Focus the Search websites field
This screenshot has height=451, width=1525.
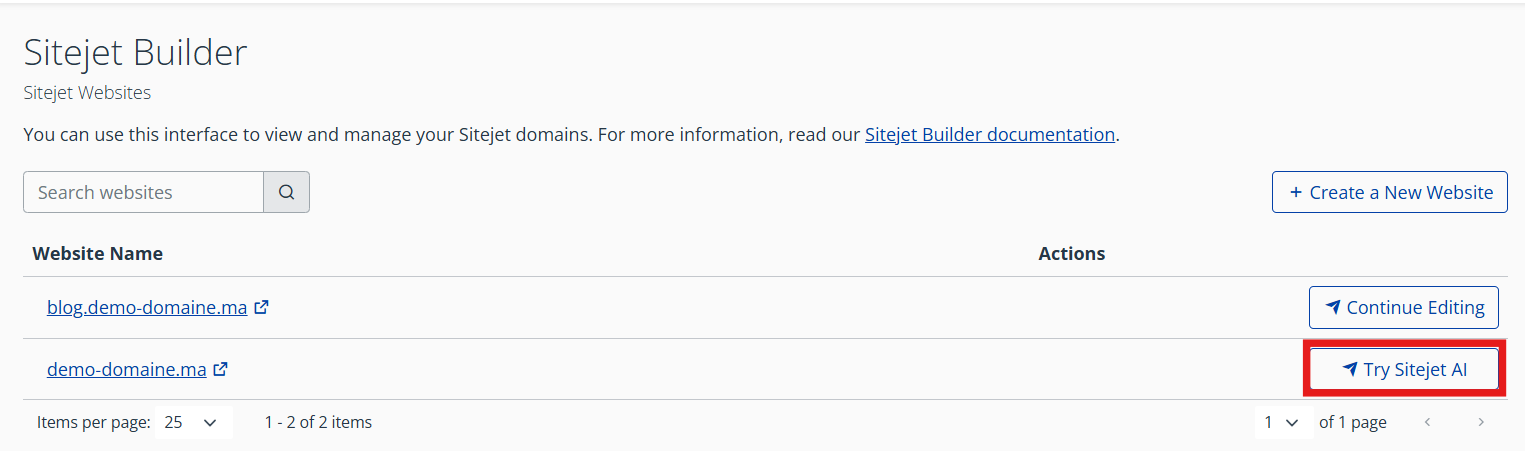[x=143, y=193]
